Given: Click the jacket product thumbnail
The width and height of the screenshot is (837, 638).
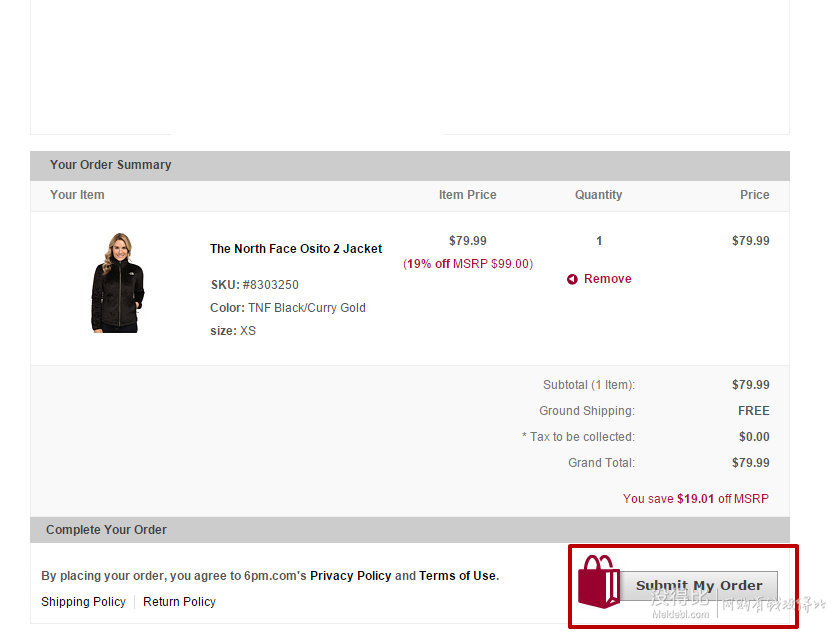Looking at the screenshot, I should [118, 283].
